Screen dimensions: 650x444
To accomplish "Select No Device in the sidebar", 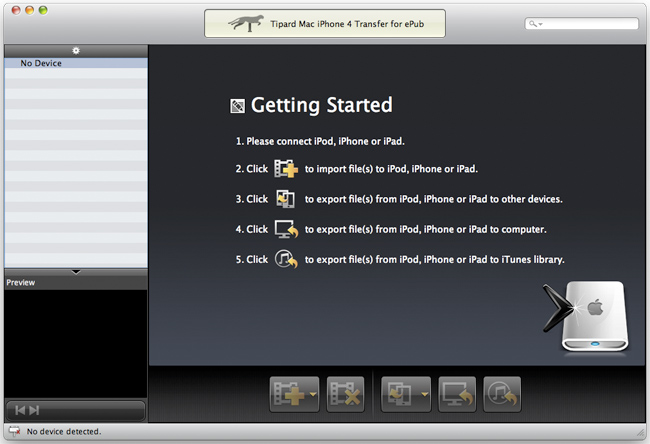I will (x=76, y=63).
